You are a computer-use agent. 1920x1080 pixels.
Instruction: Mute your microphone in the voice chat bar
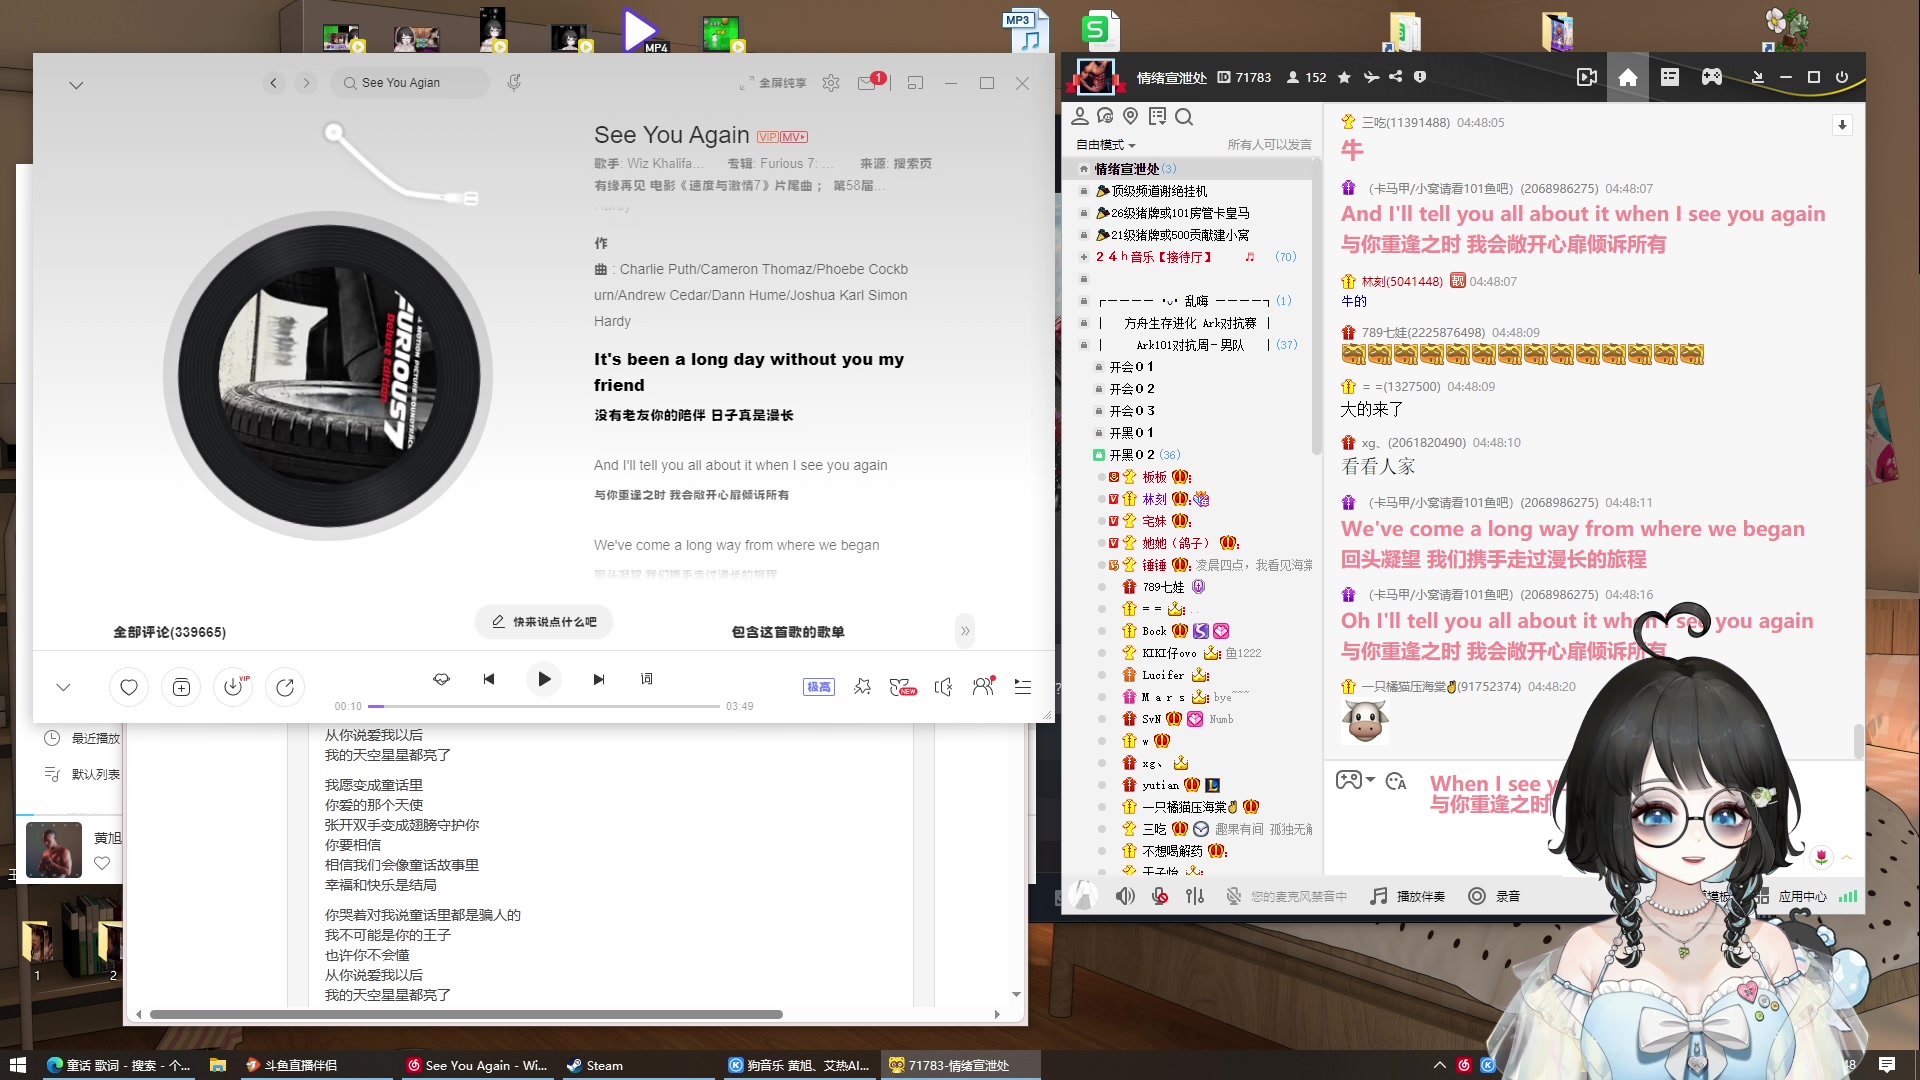pyautogui.click(x=1159, y=896)
